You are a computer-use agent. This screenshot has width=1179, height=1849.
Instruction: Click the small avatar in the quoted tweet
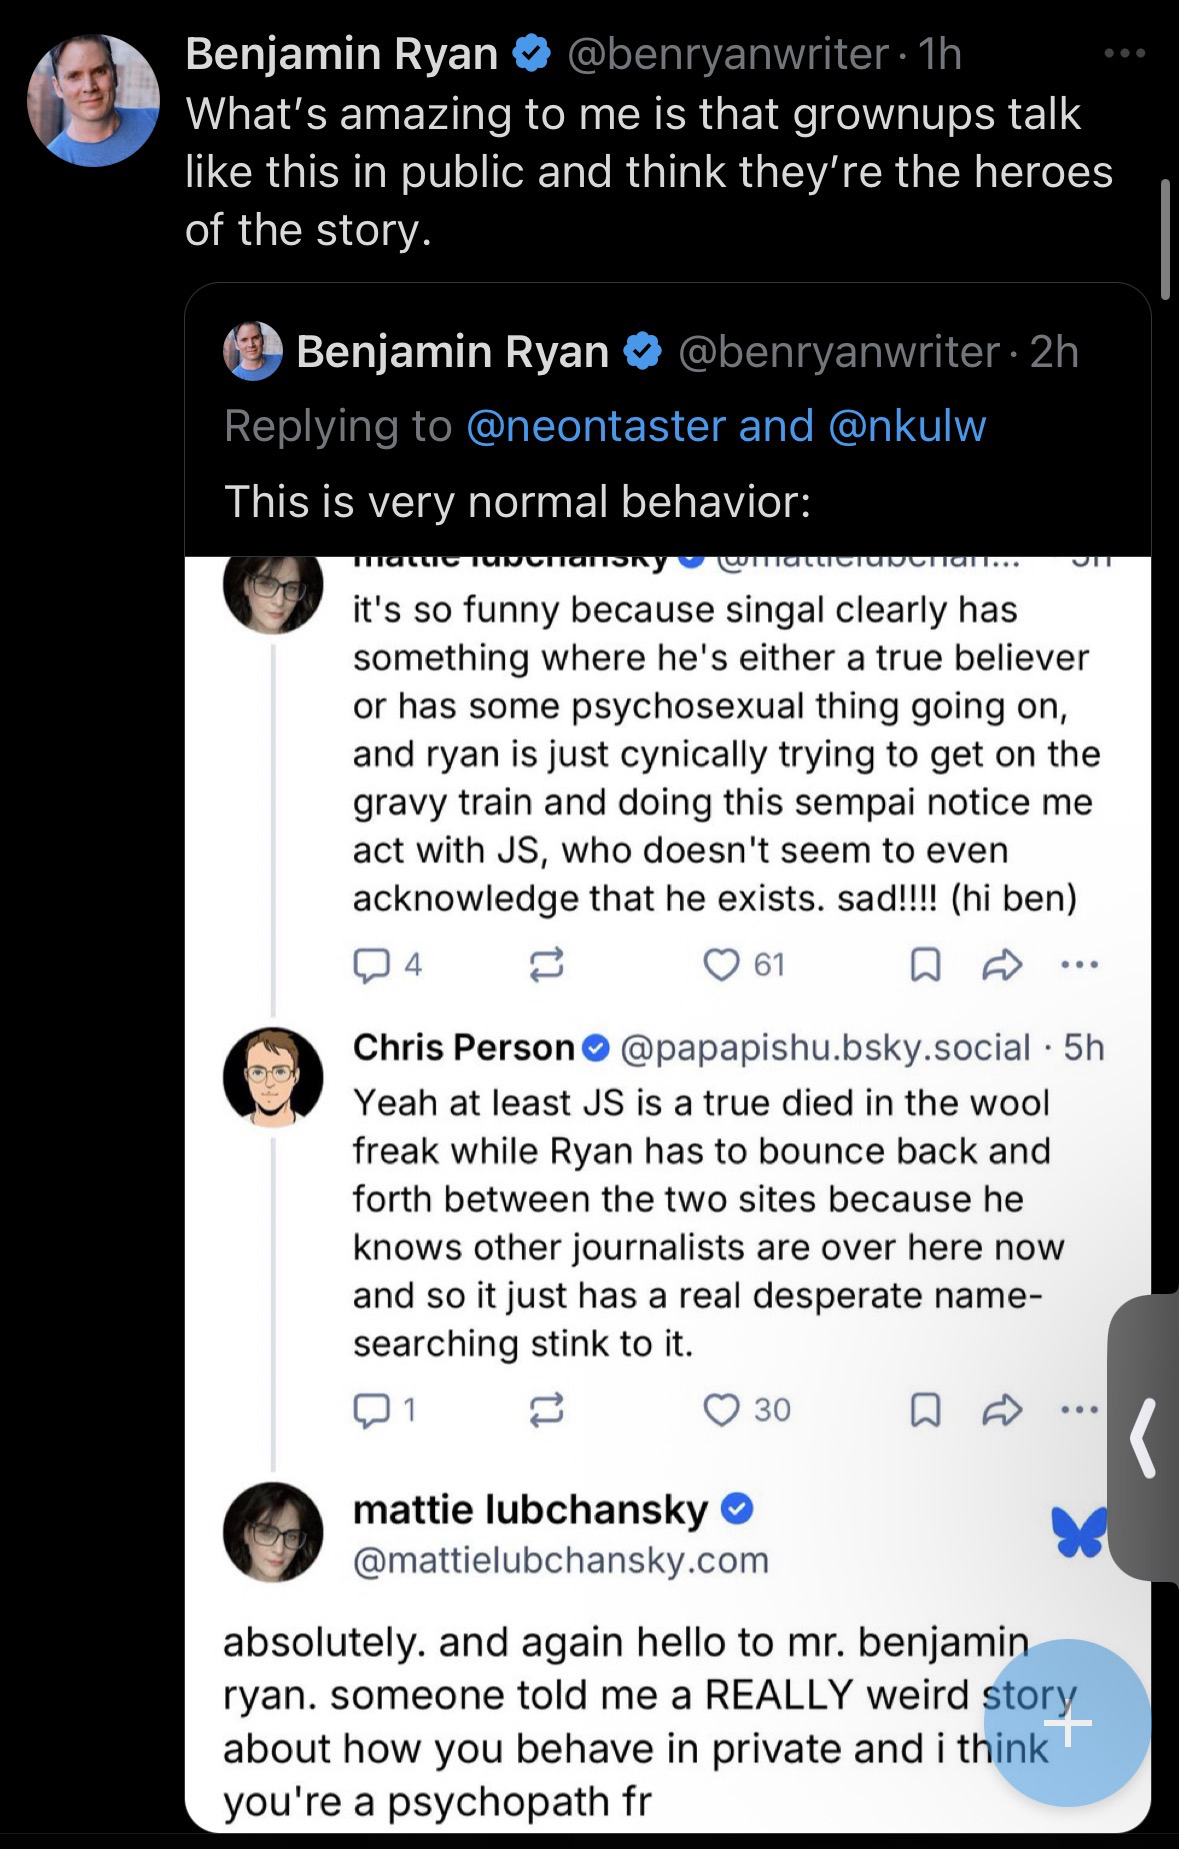(x=253, y=352)
